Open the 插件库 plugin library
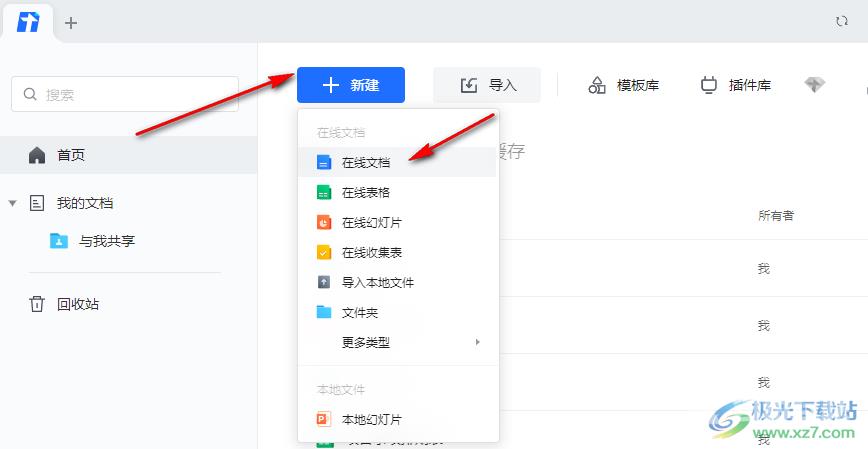 click(x=736, y=85)
